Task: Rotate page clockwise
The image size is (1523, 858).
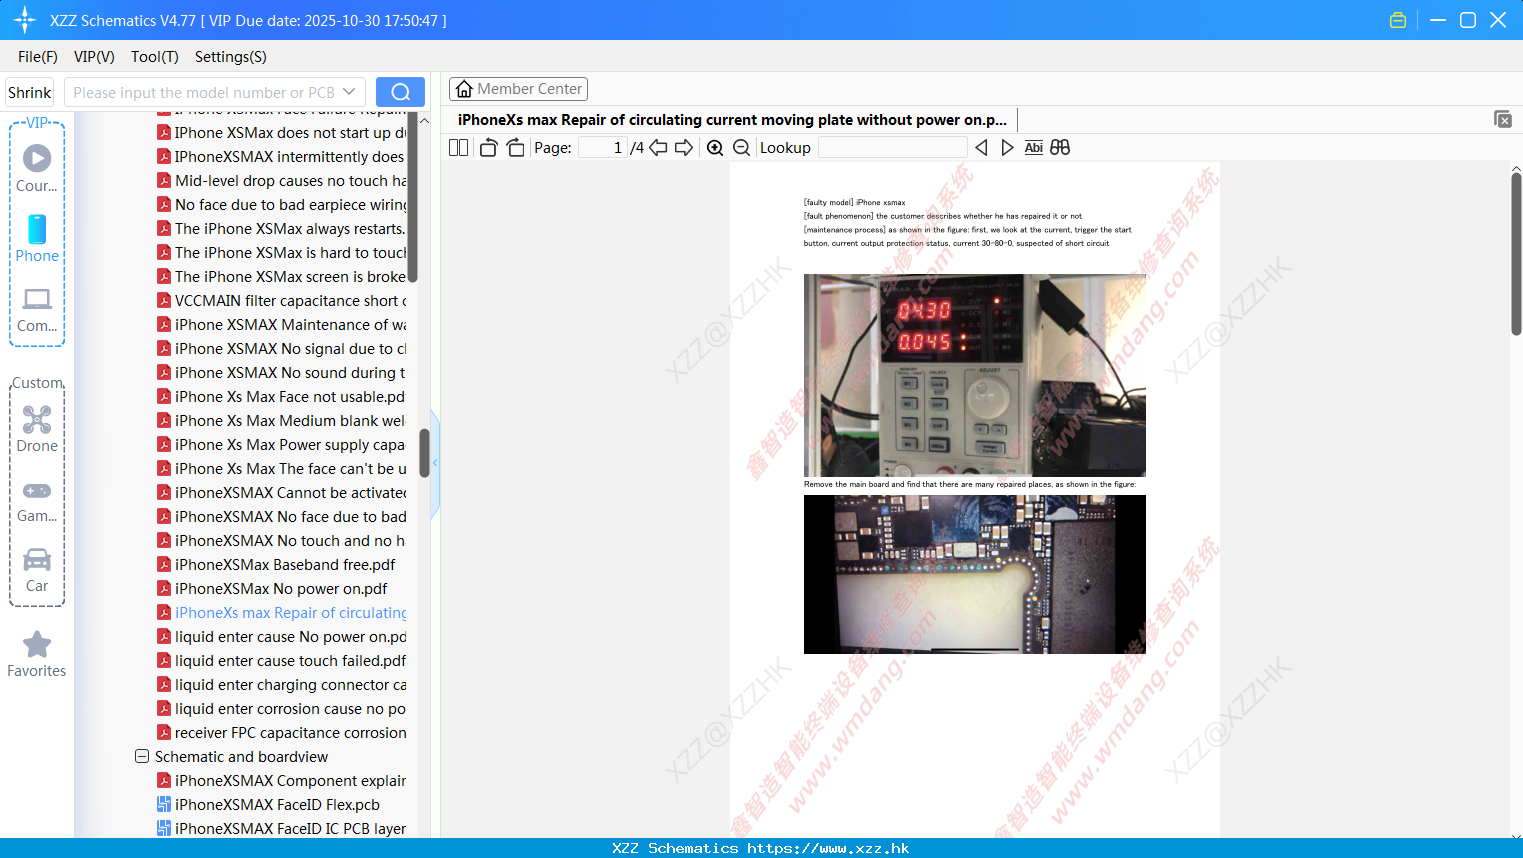Action: [515, 147]
